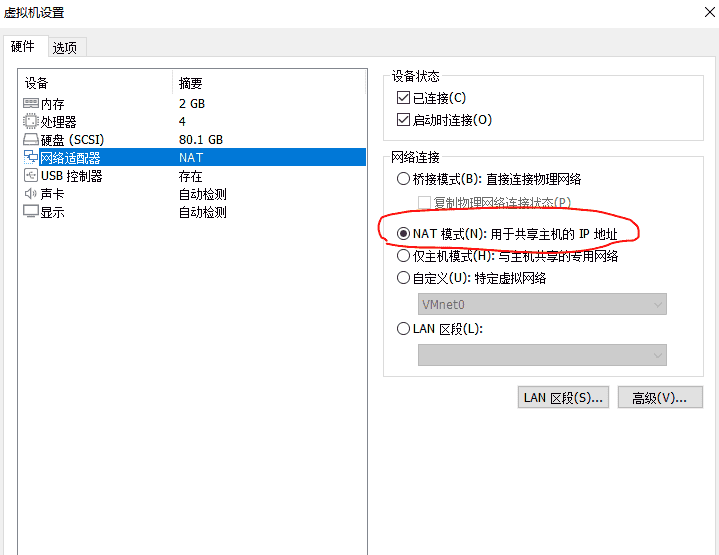Switch to the 选项 tab
The height and width of the screenshot is (555, 719).
pyautogui.click(x=65, y=48)
